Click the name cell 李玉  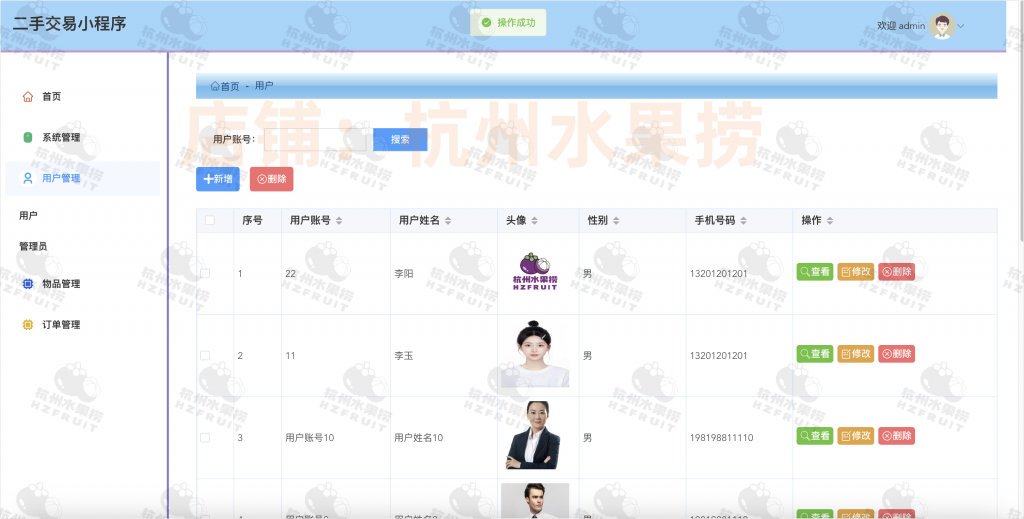coord(404,356)
